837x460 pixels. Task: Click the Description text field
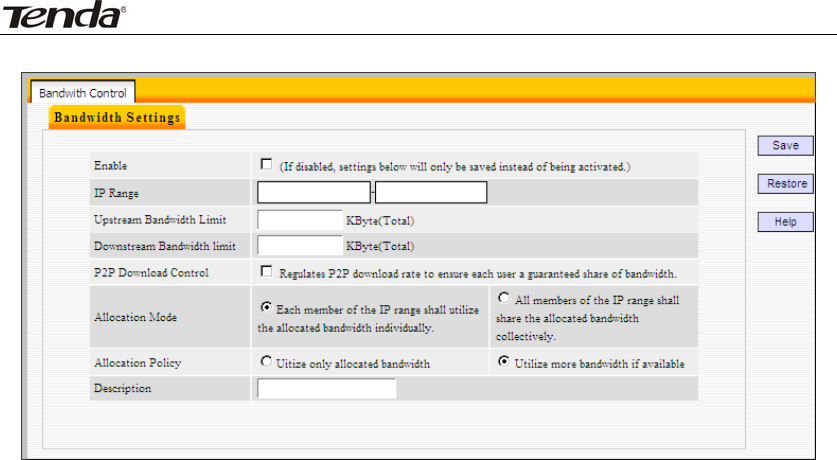click(326, 388)
